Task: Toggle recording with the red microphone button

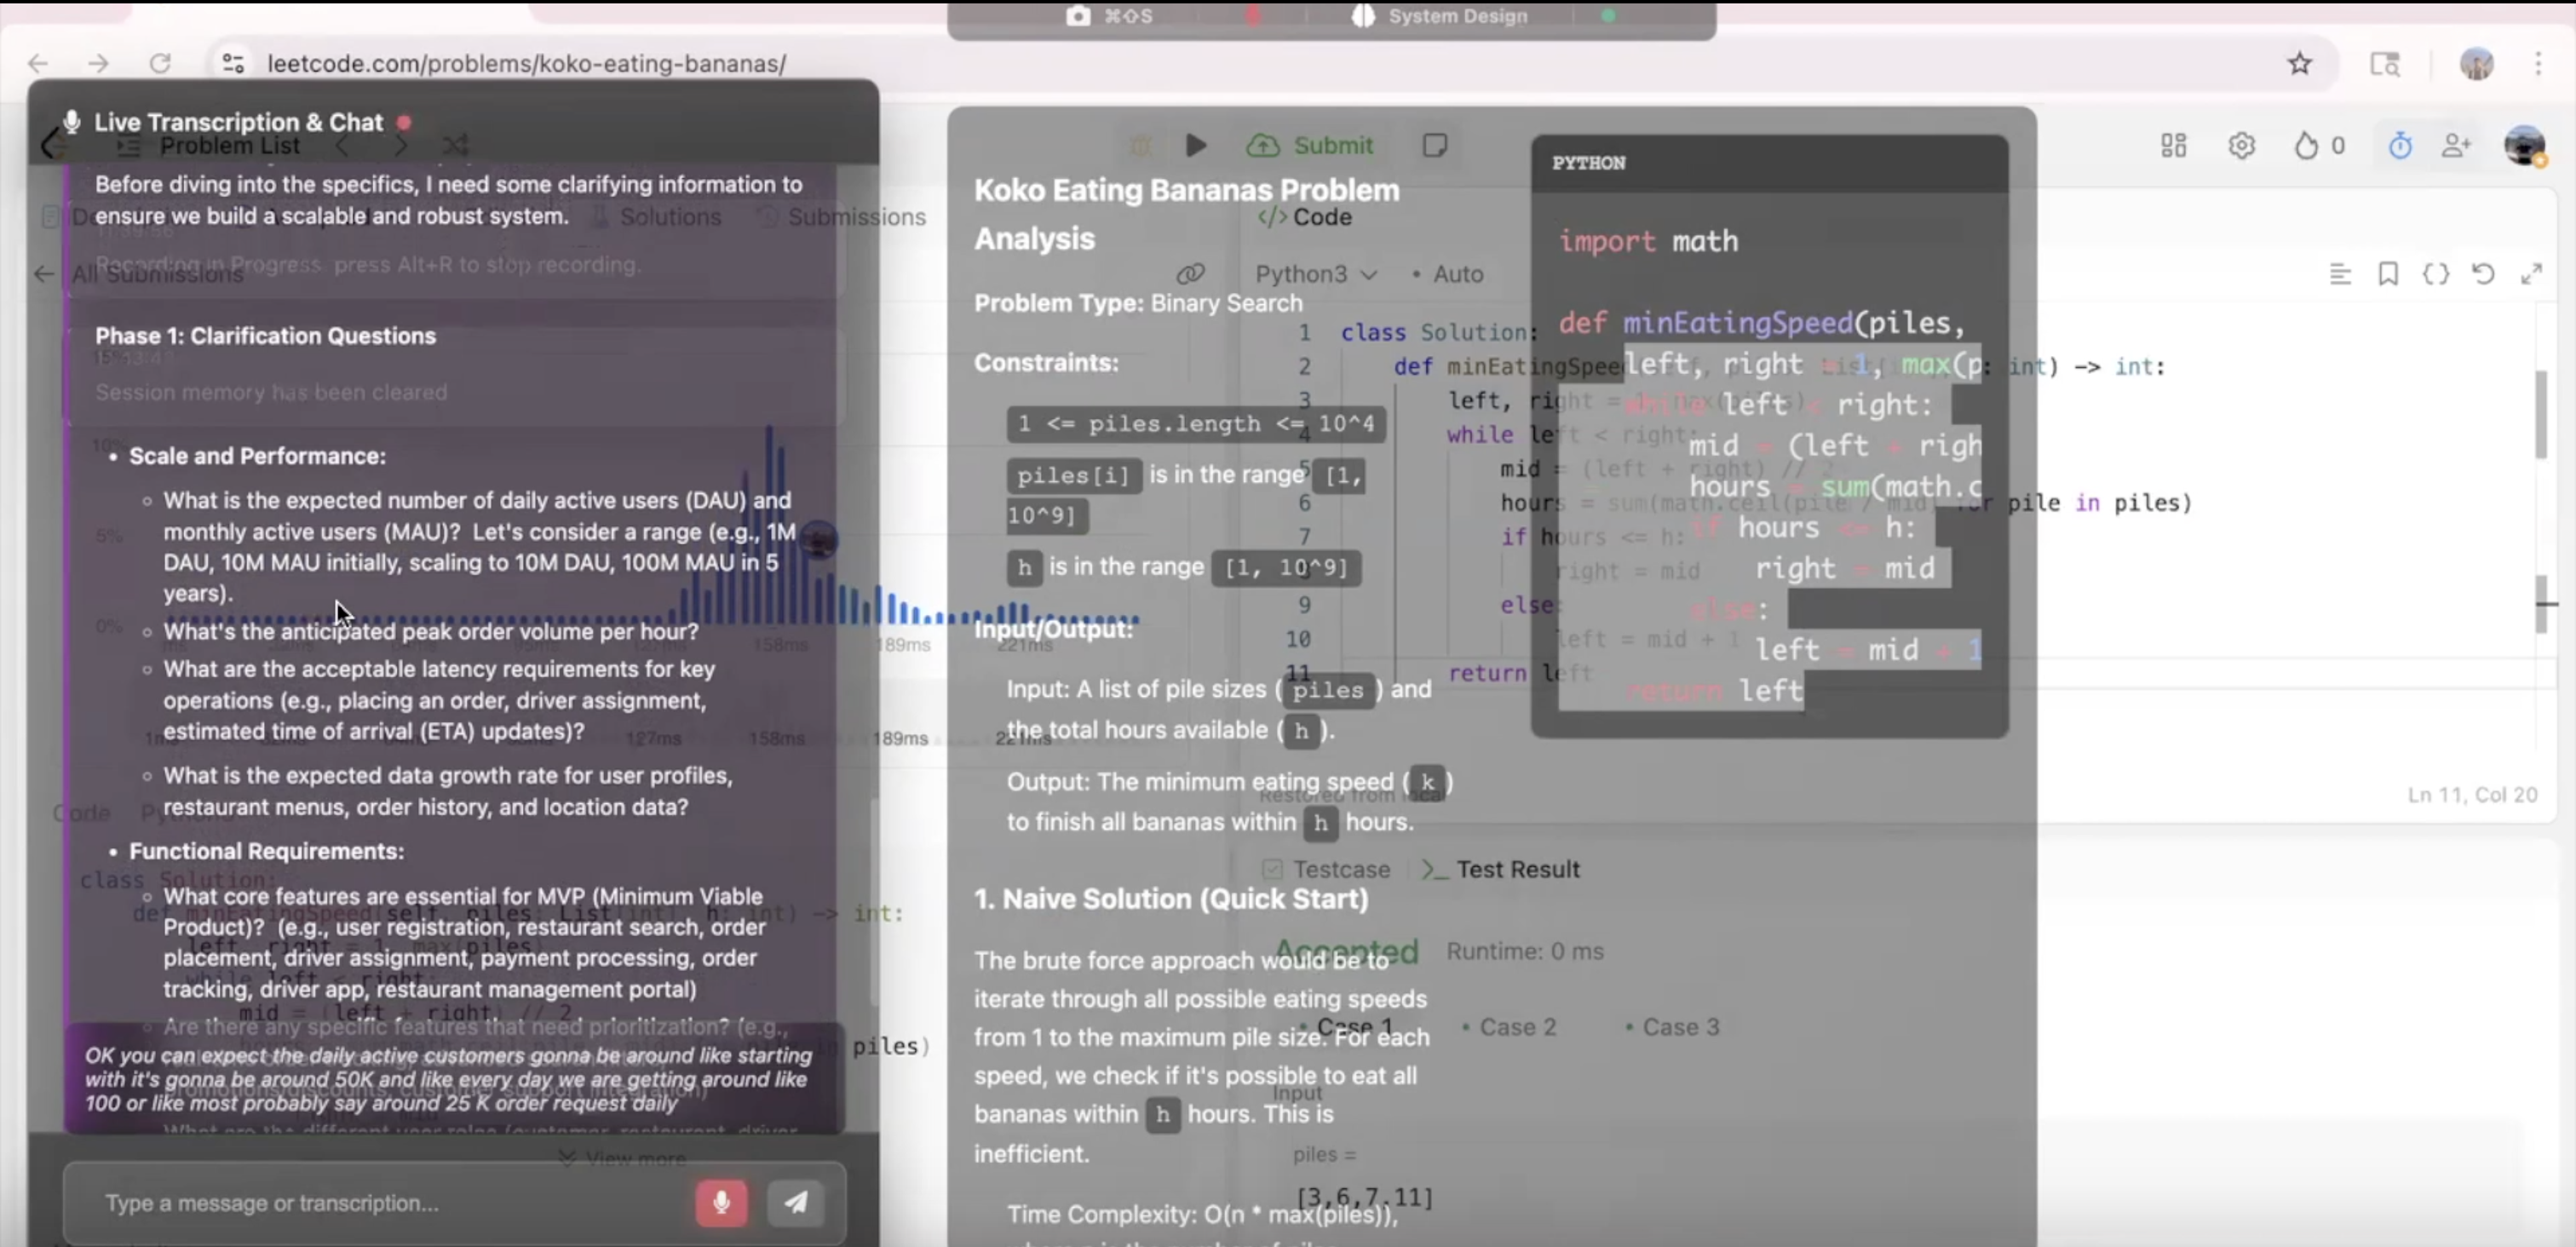Action: pyautogui.click(x=721, y=1202)
